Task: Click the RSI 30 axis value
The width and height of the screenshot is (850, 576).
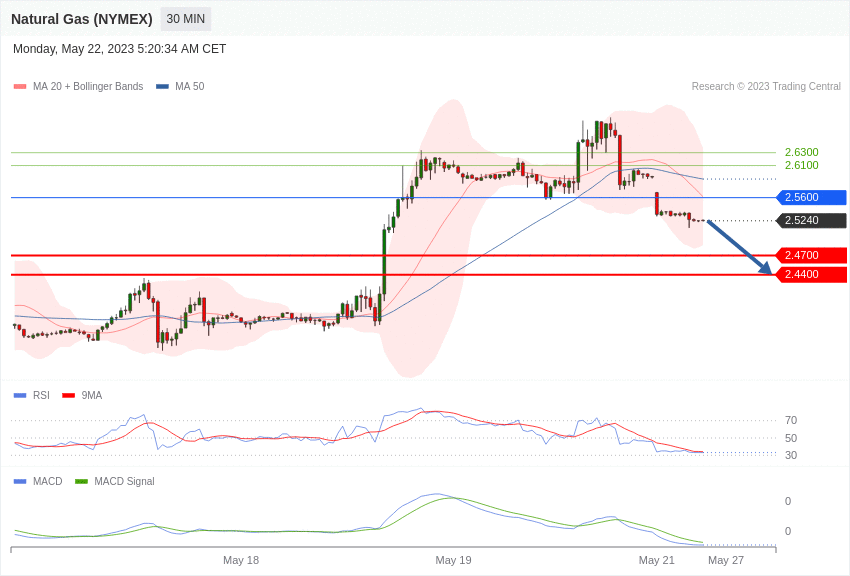Action: (791, 456)
